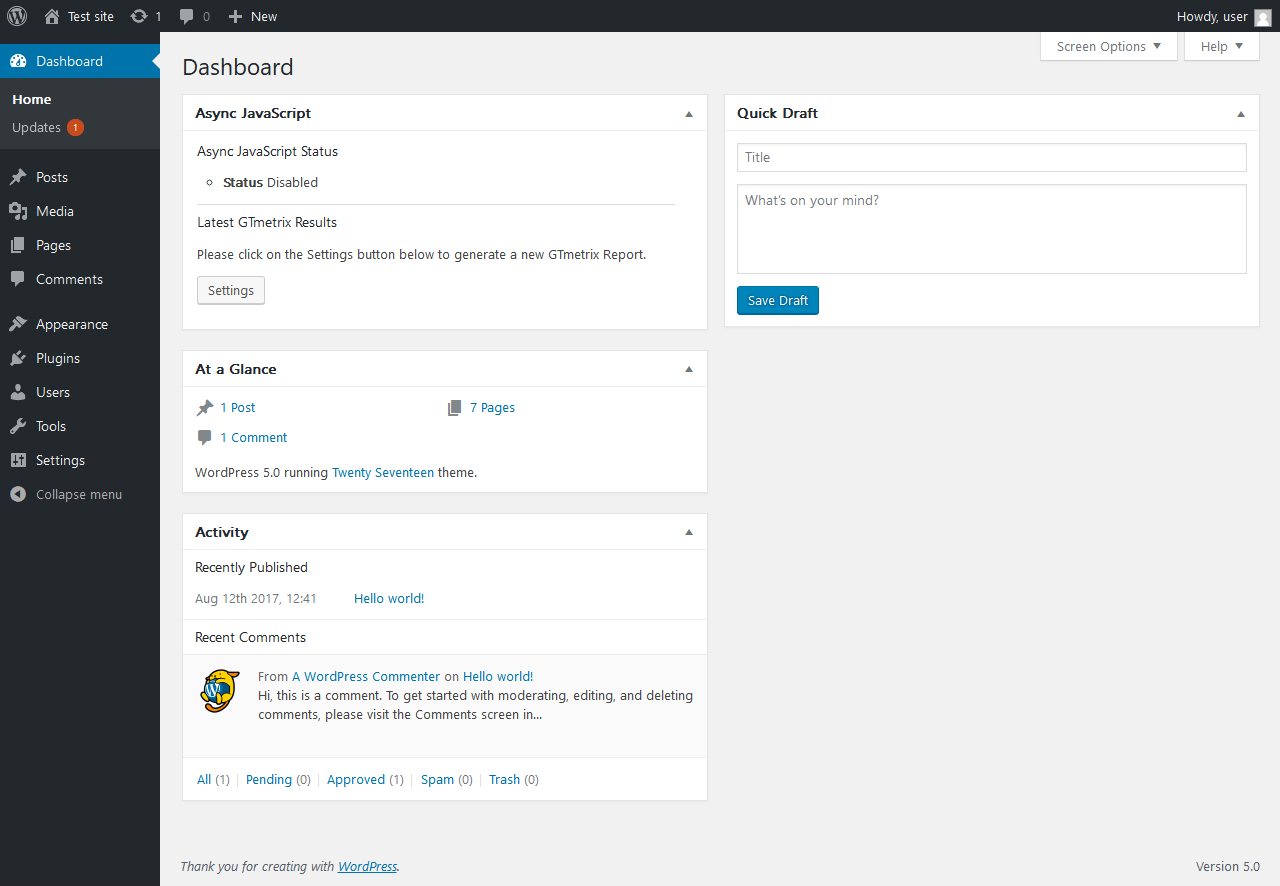The image size is (1280, 886).
Task: Click the Appearance paintbrush icon
Action: pyautogui.click(x=18, y=324)
